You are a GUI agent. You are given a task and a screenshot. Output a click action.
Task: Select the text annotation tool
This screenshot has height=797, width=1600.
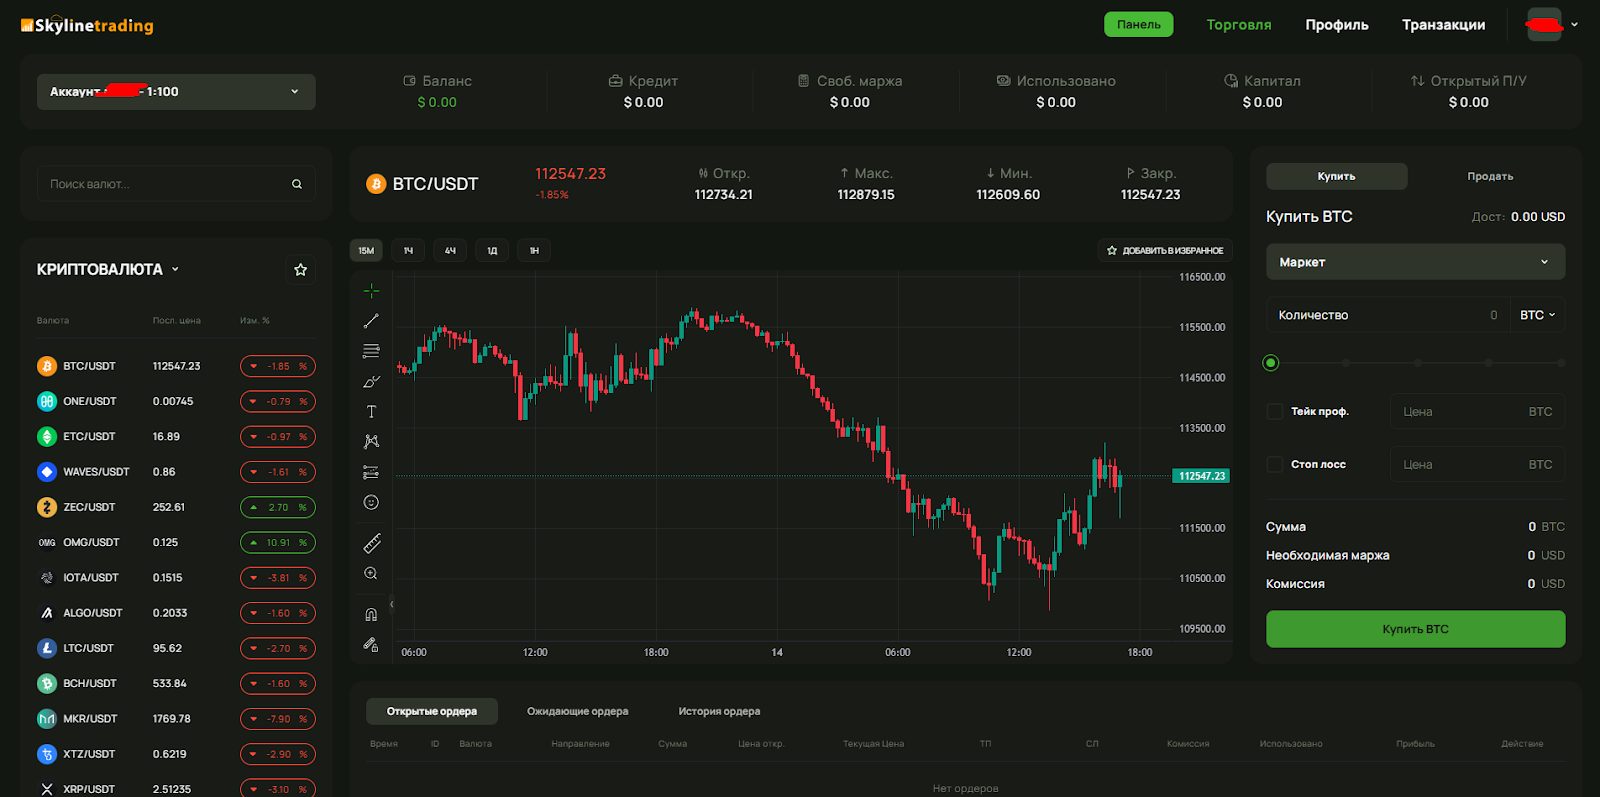371,411
